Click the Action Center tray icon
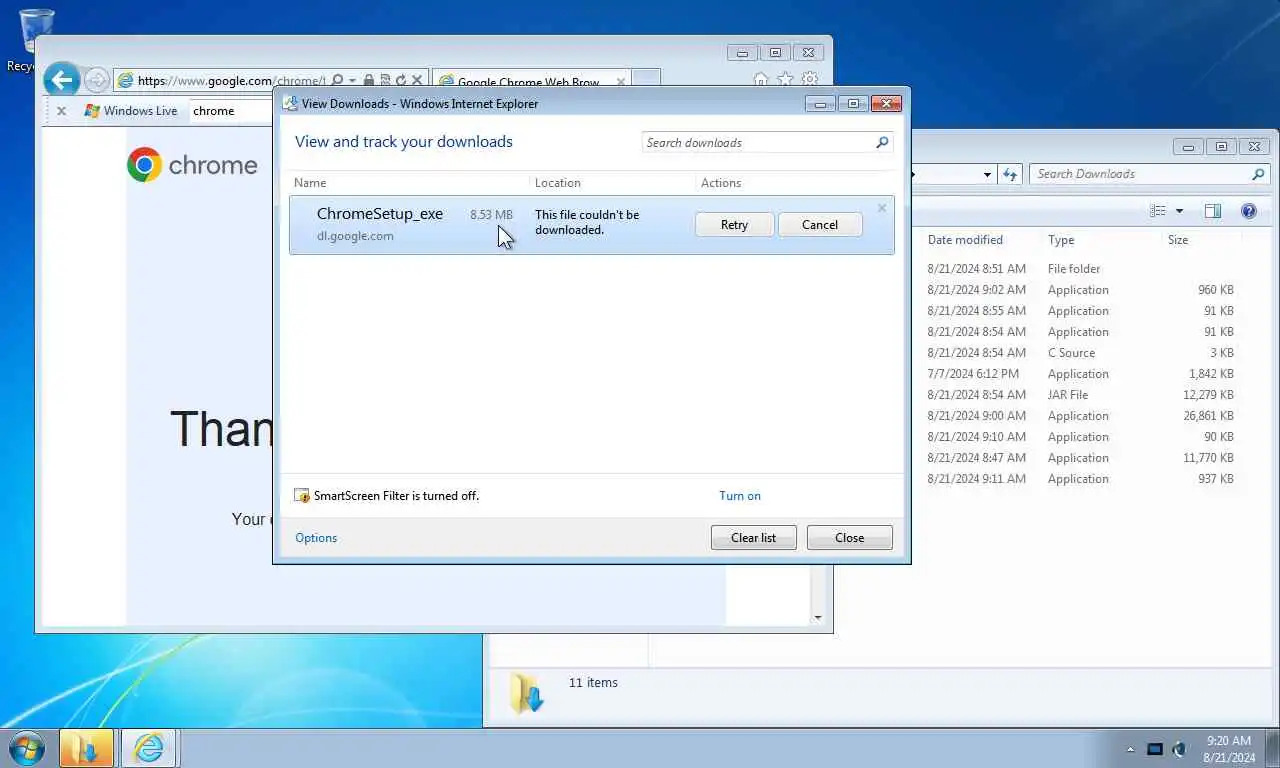 1155,749
